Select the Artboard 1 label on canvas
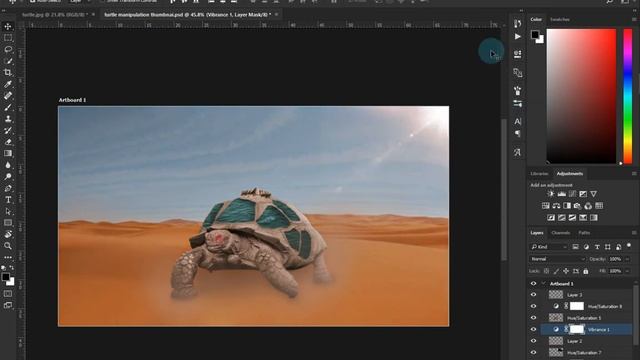This screenshot has width=640, height=360. click(x=72, y=100)
